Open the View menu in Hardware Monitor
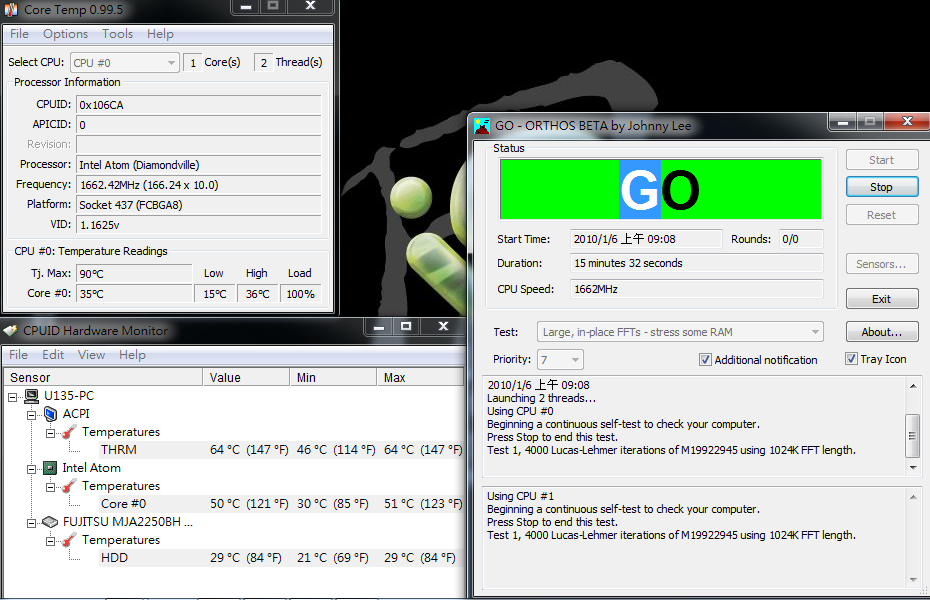Screen dimensions: 930x600 coord(91,355)
